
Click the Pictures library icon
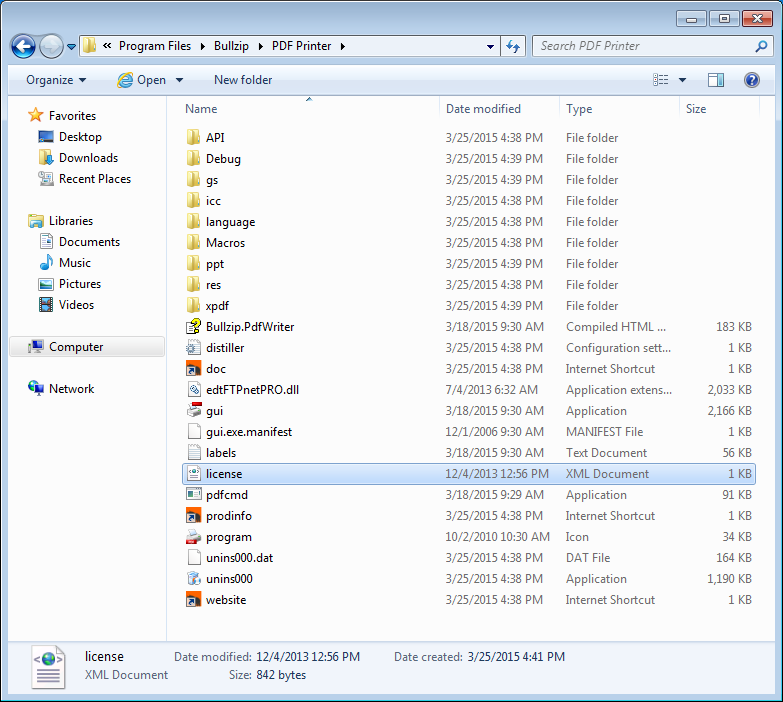tap(46, 284)
